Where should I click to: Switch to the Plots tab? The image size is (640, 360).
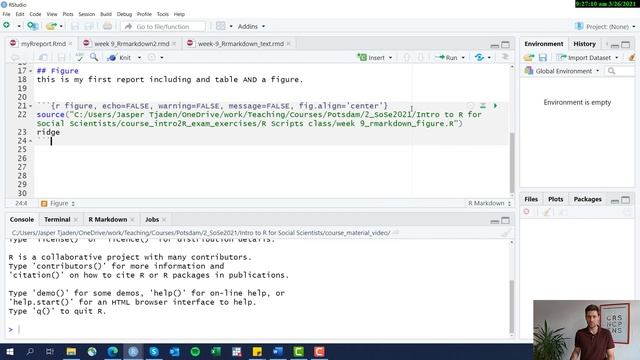pyautogui.click(x=556, y=199)
